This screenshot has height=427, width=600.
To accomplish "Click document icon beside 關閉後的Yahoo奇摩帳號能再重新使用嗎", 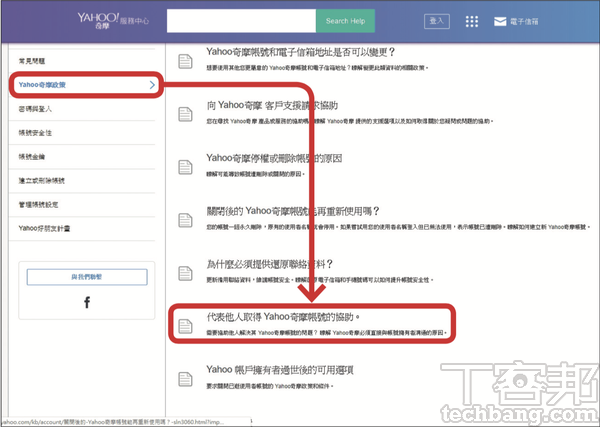I will pos(185,220).
